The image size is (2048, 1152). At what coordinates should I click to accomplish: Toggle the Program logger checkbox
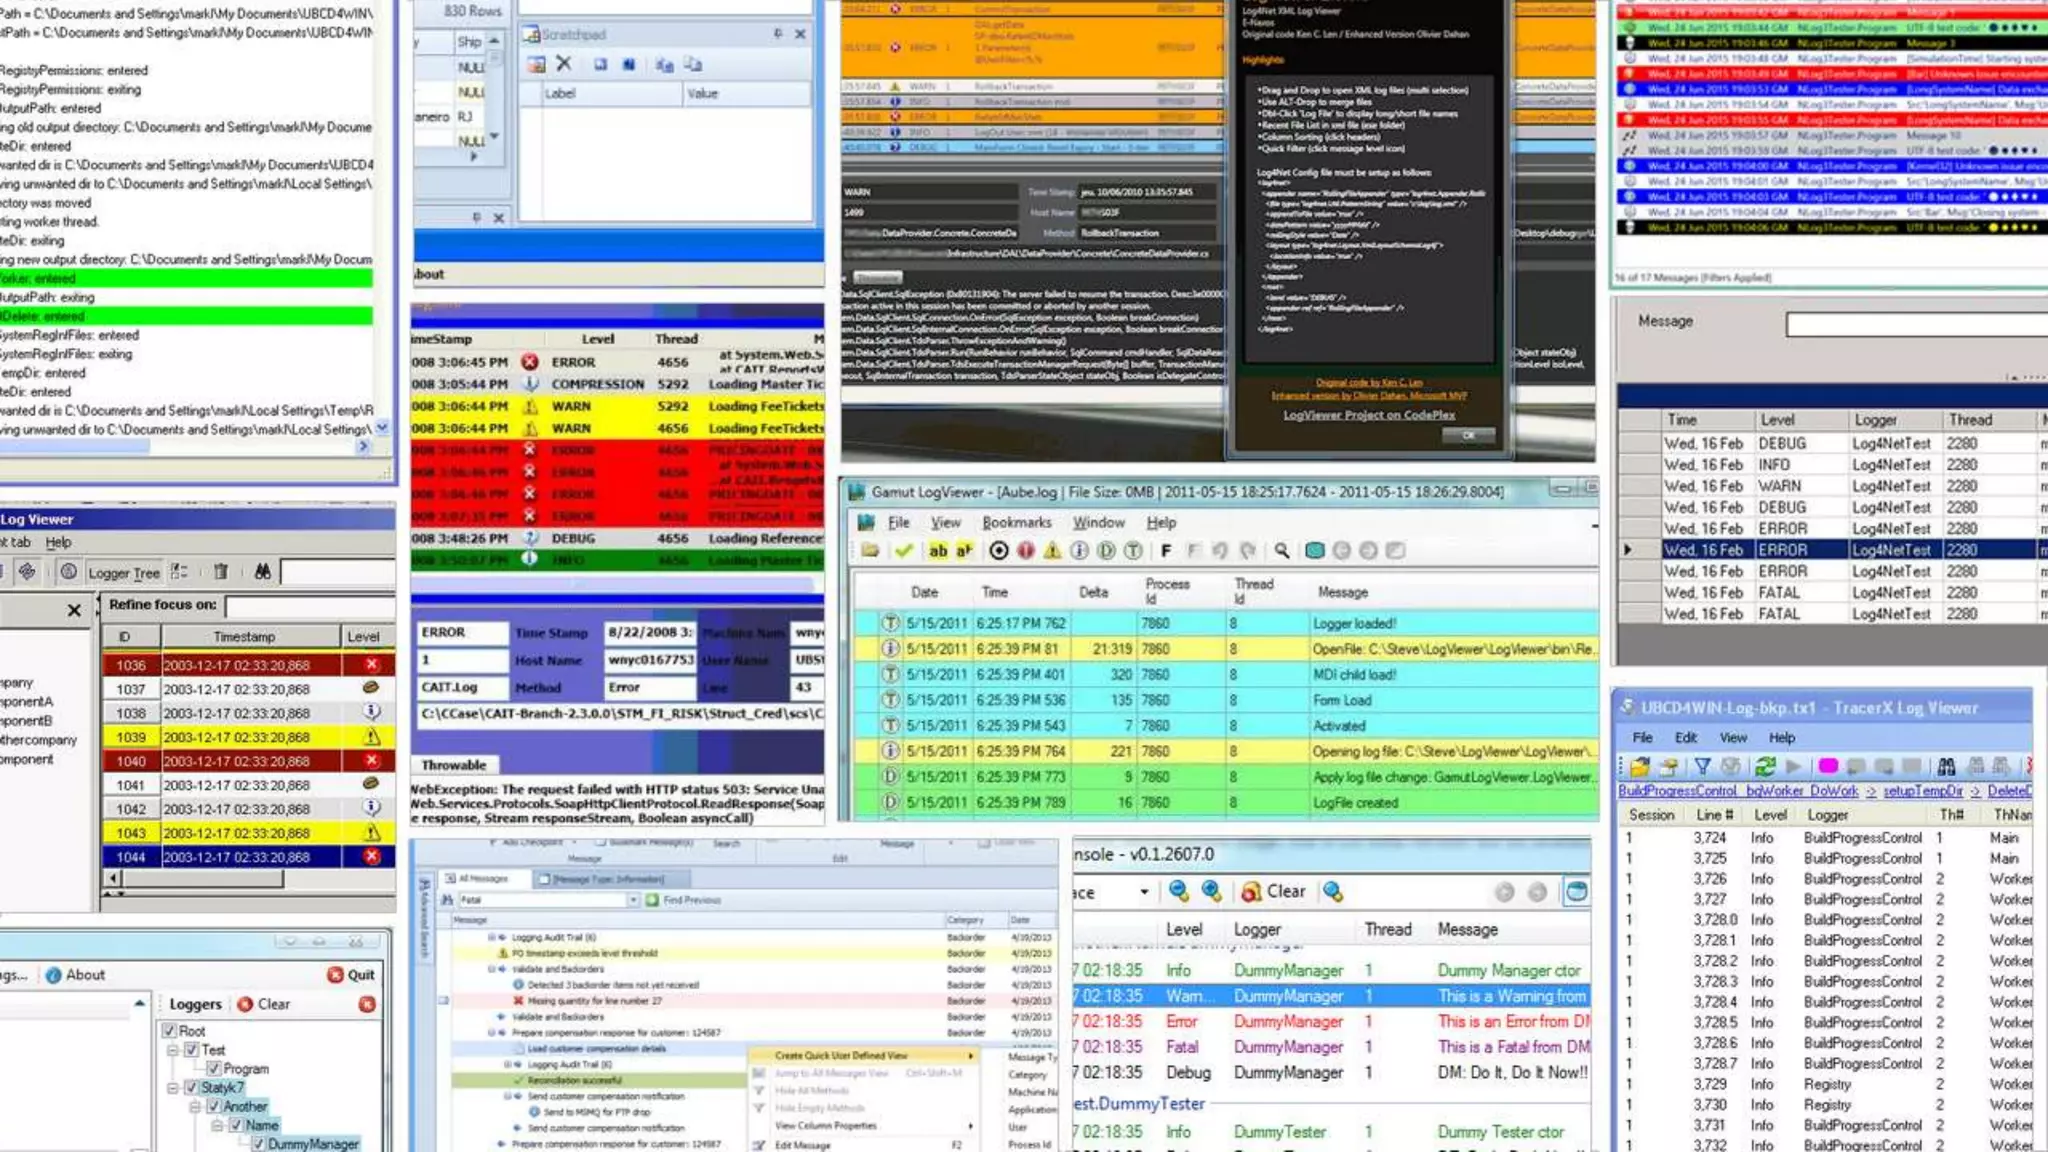[213, 1069]
